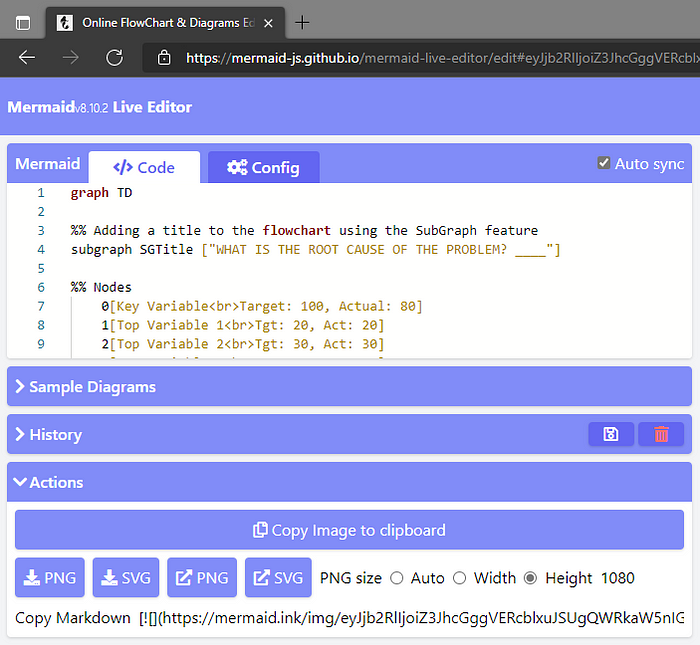Collapse the Actions section

point(49,482)
